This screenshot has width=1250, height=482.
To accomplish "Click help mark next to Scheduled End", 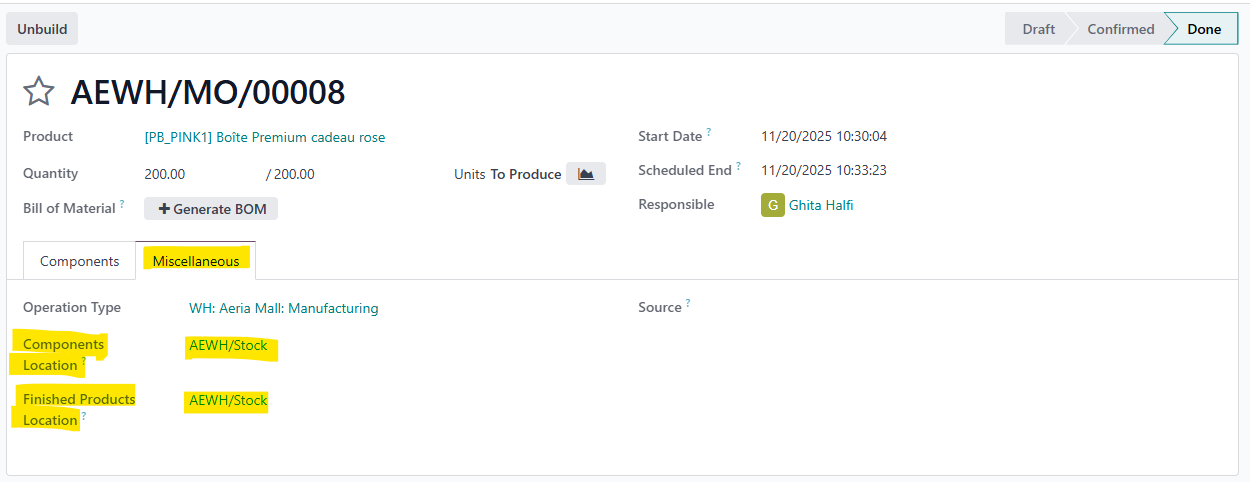I will [x=740, y=166].
